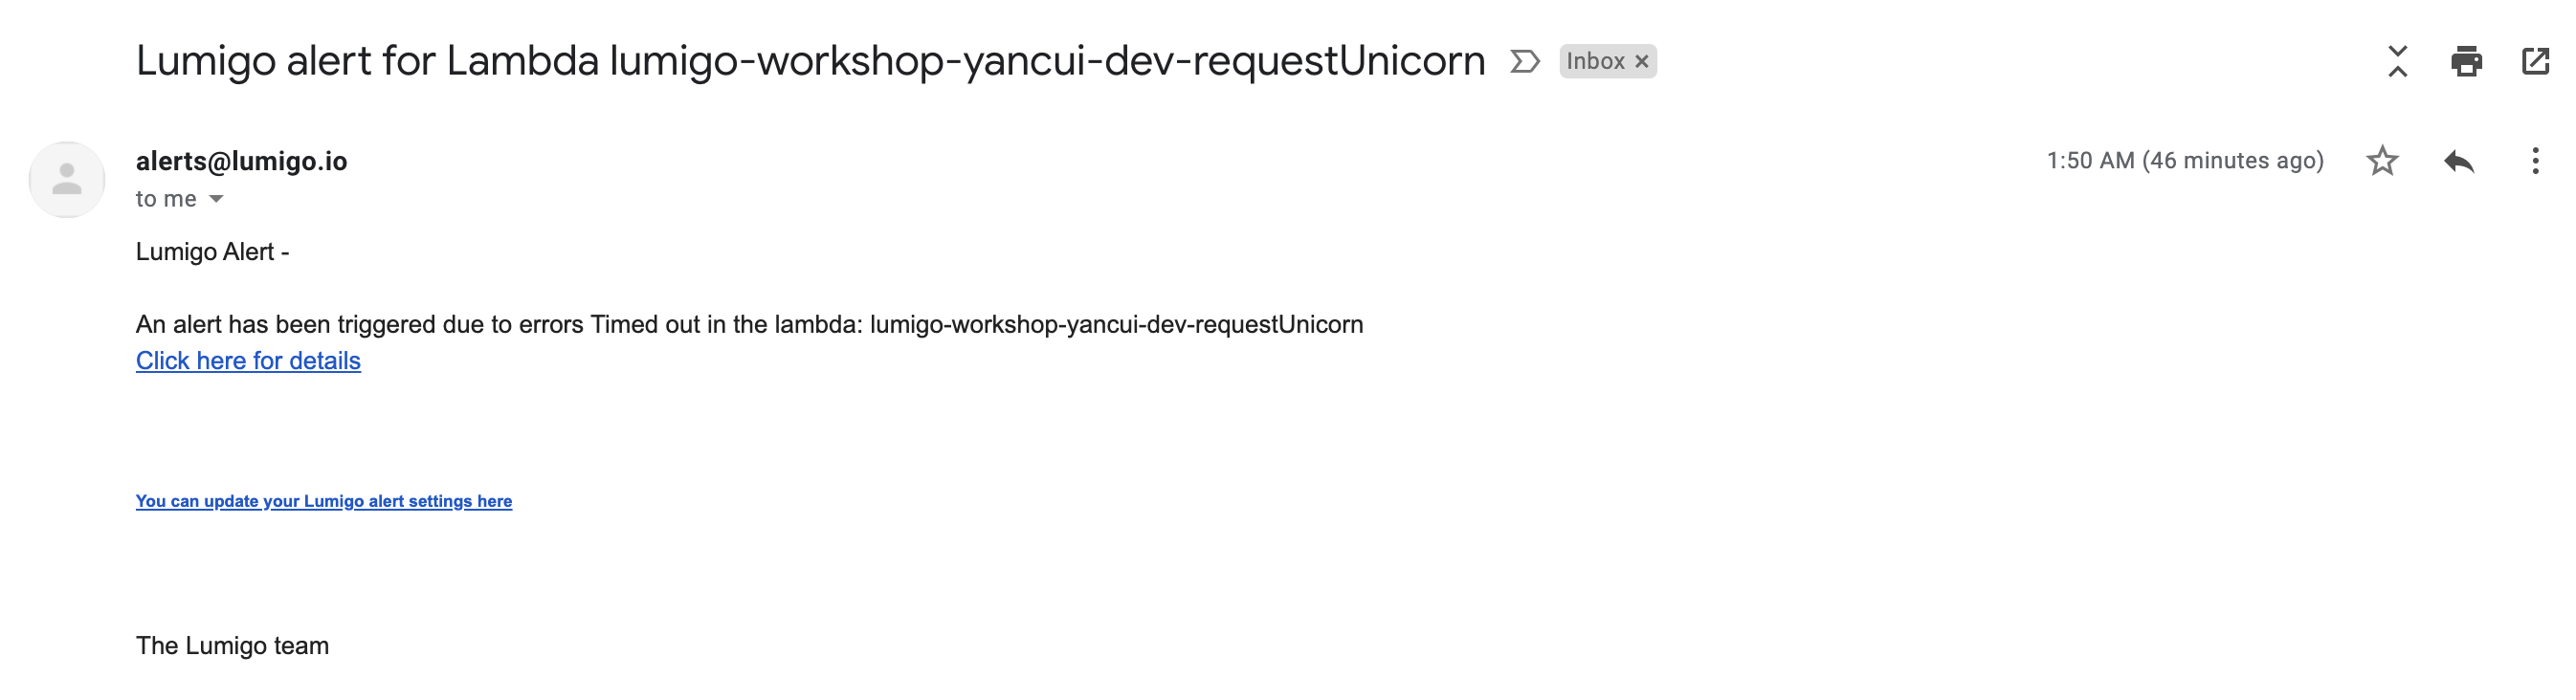
Task: Click the sender name alerts@lumigo.io
Action: [x=241, y=161]
